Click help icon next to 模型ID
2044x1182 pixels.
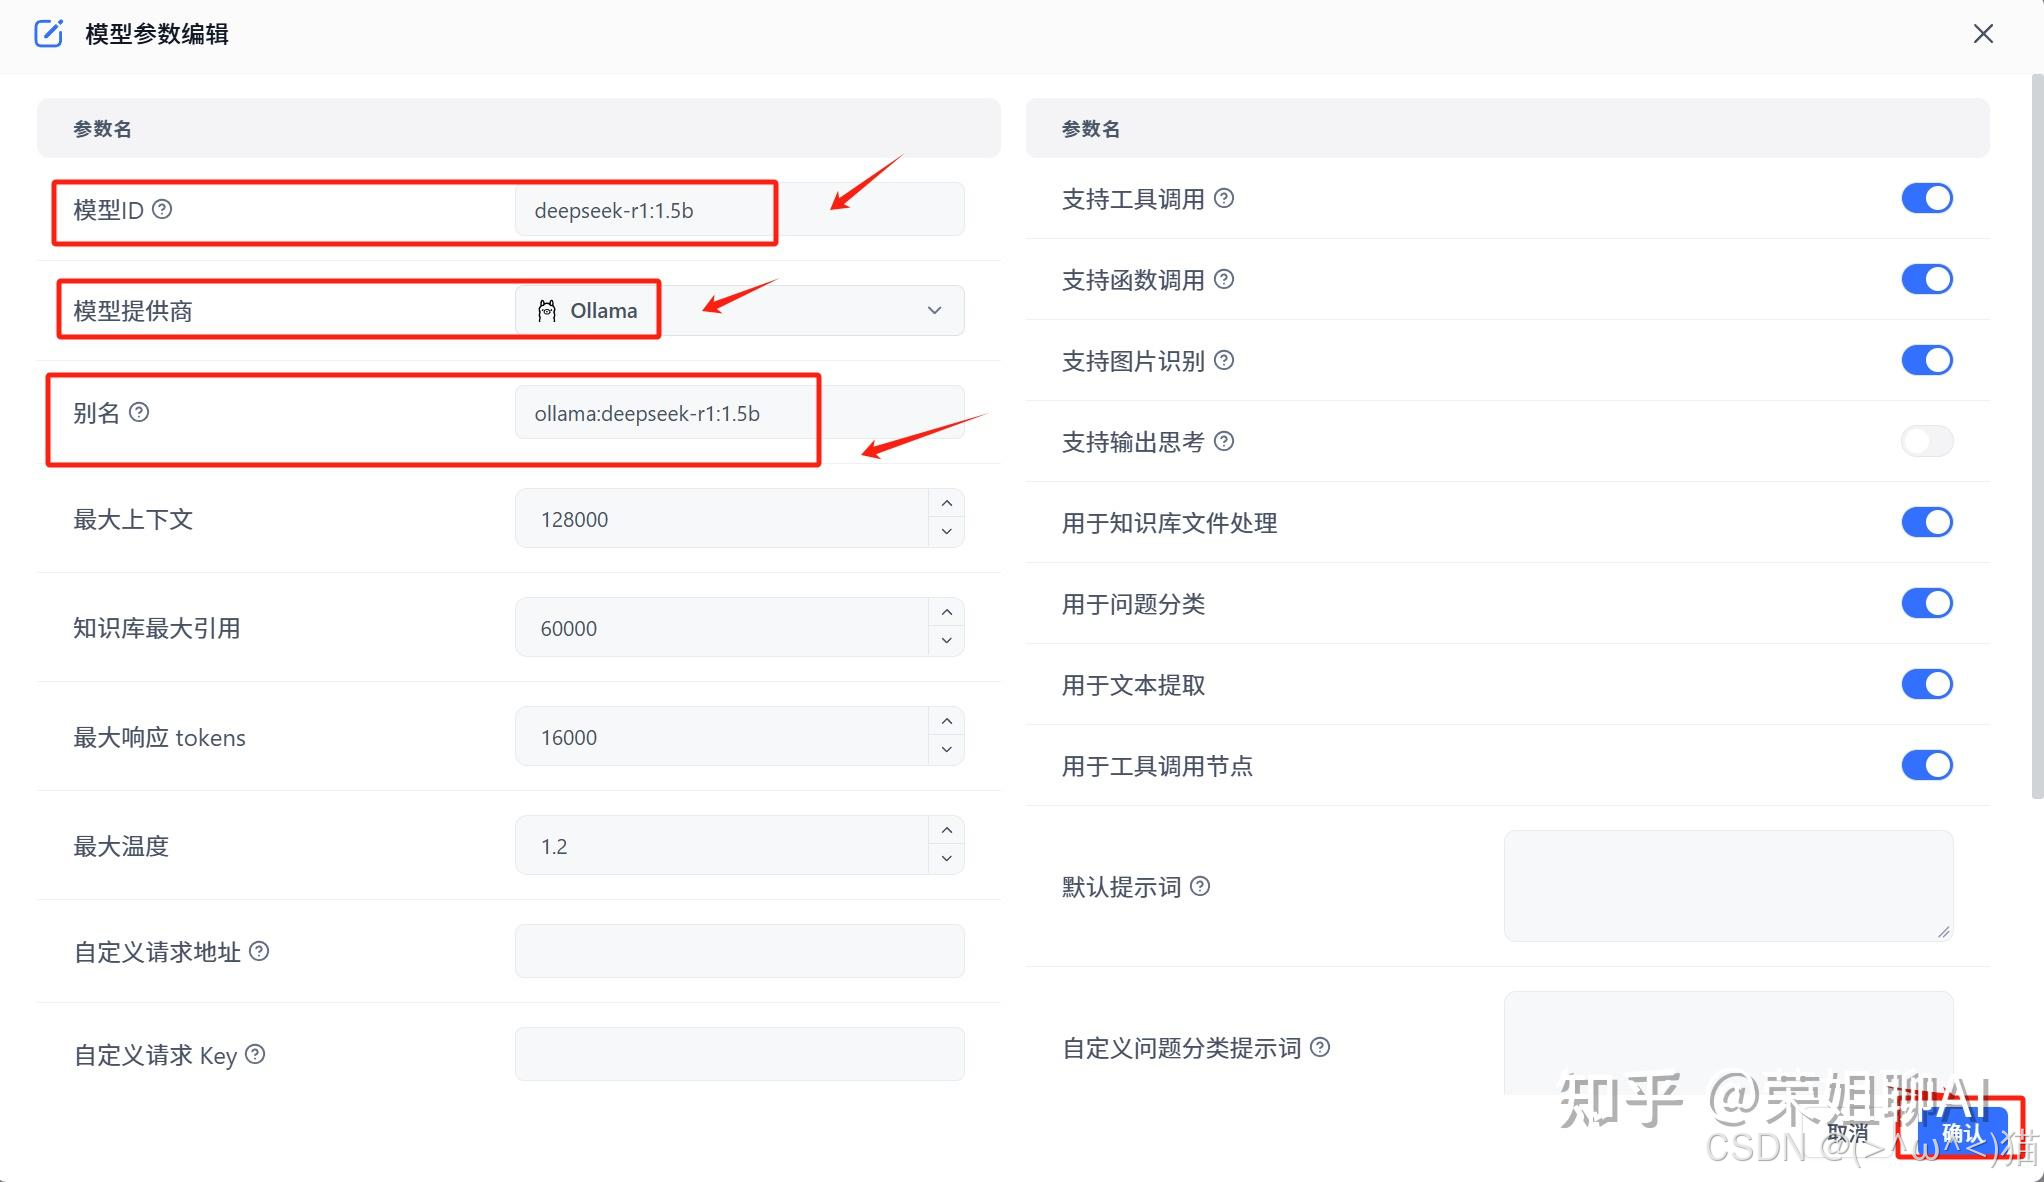coord(162,209)
